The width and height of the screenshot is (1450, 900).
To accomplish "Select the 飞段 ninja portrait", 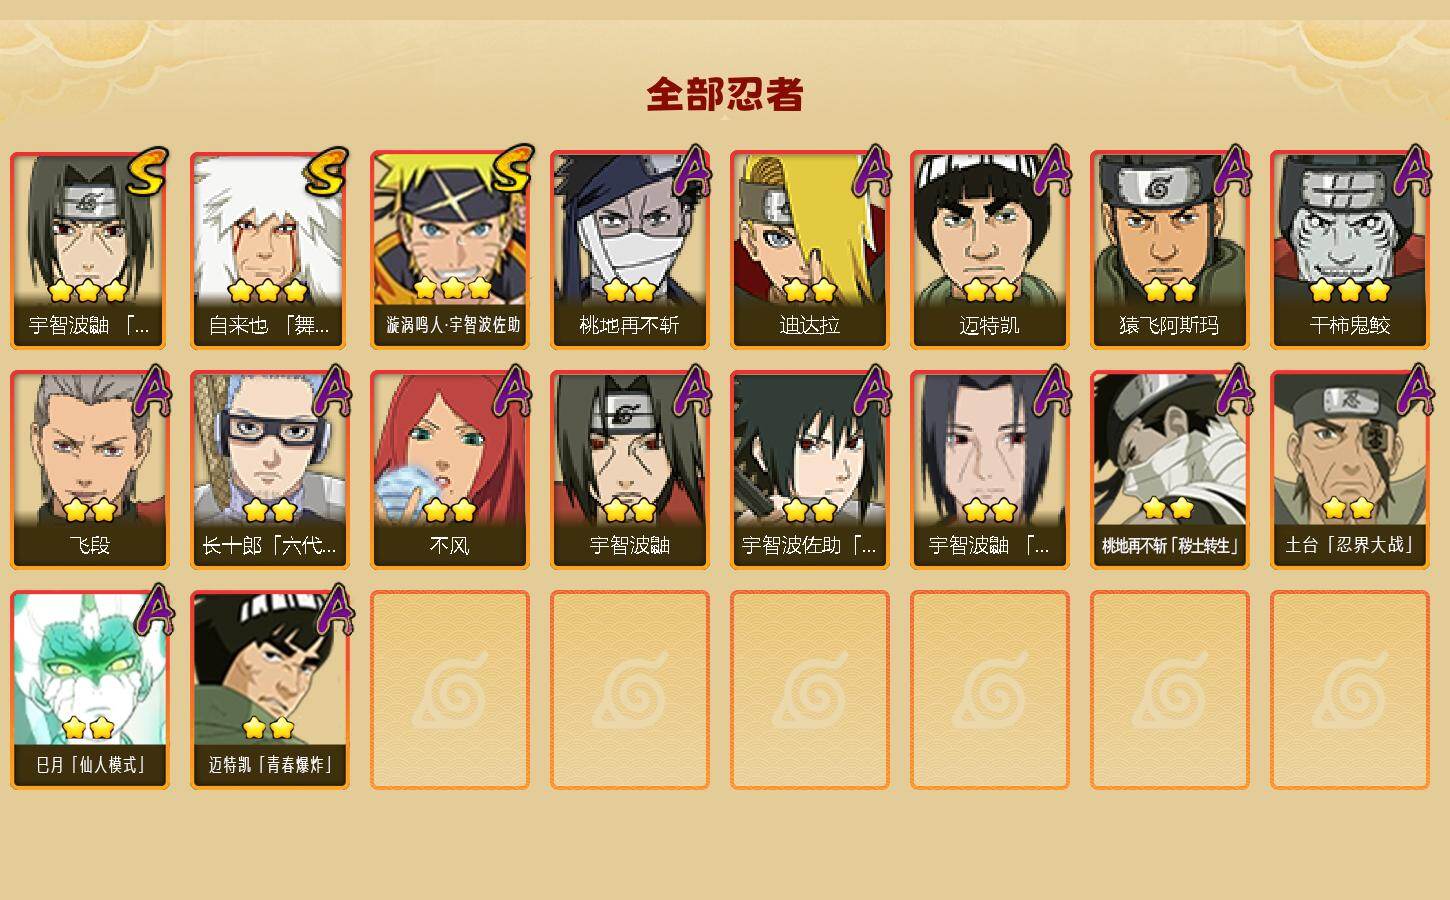I will click(x=90, y=470).
